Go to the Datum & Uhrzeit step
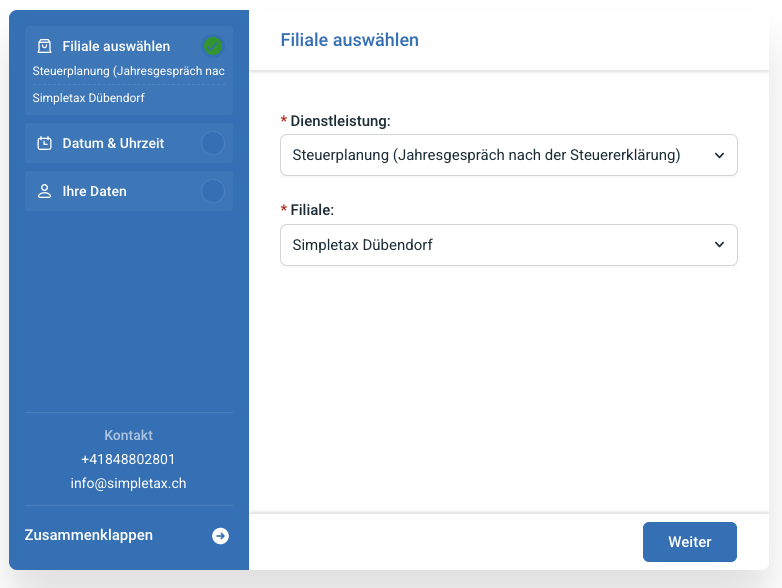The width and height of the screenshot is (782, 588). tap(113, 143)
